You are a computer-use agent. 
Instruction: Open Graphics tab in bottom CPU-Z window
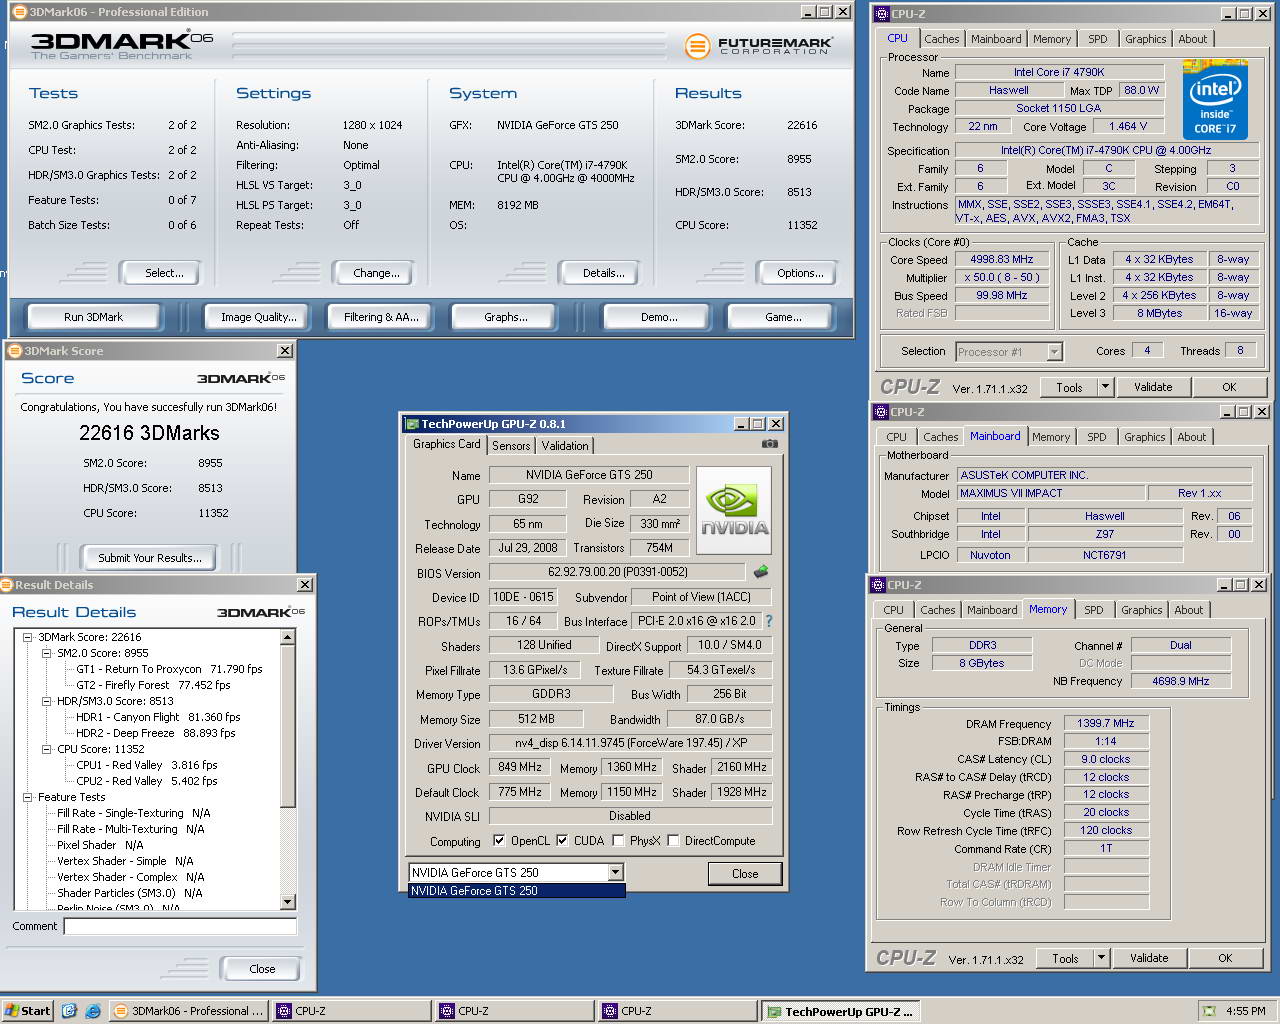click(1141, 610)
